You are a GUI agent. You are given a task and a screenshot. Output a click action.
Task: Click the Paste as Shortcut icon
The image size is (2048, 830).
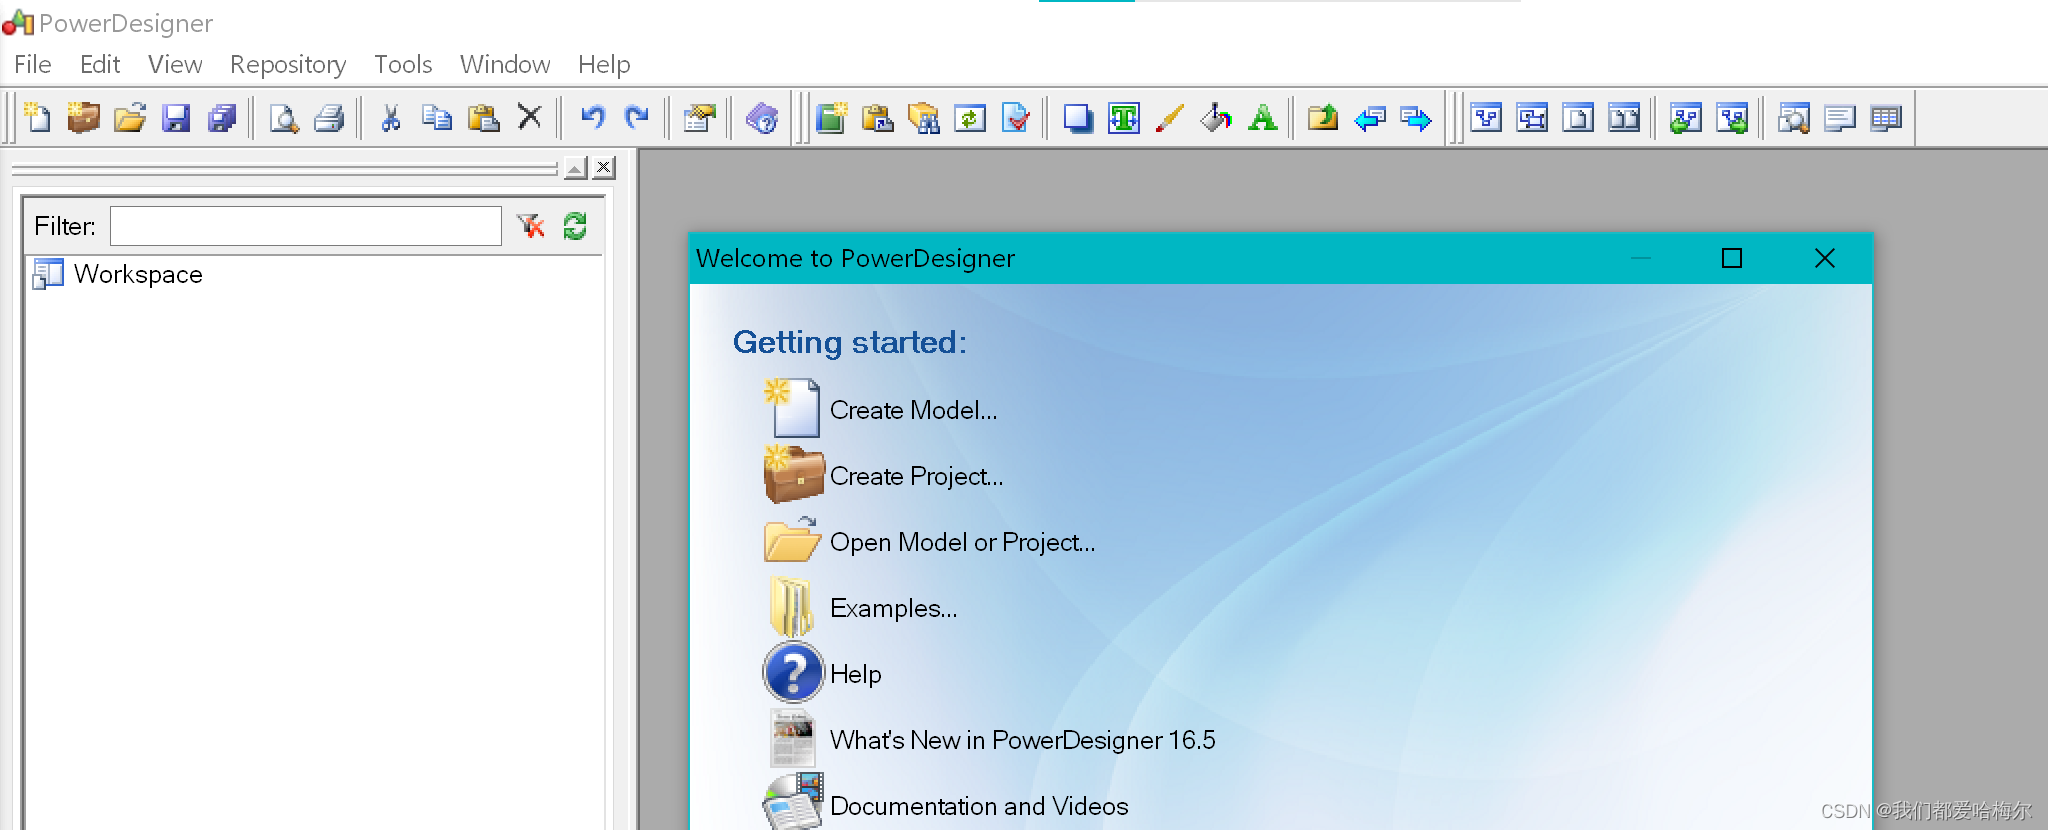[878, 118]
